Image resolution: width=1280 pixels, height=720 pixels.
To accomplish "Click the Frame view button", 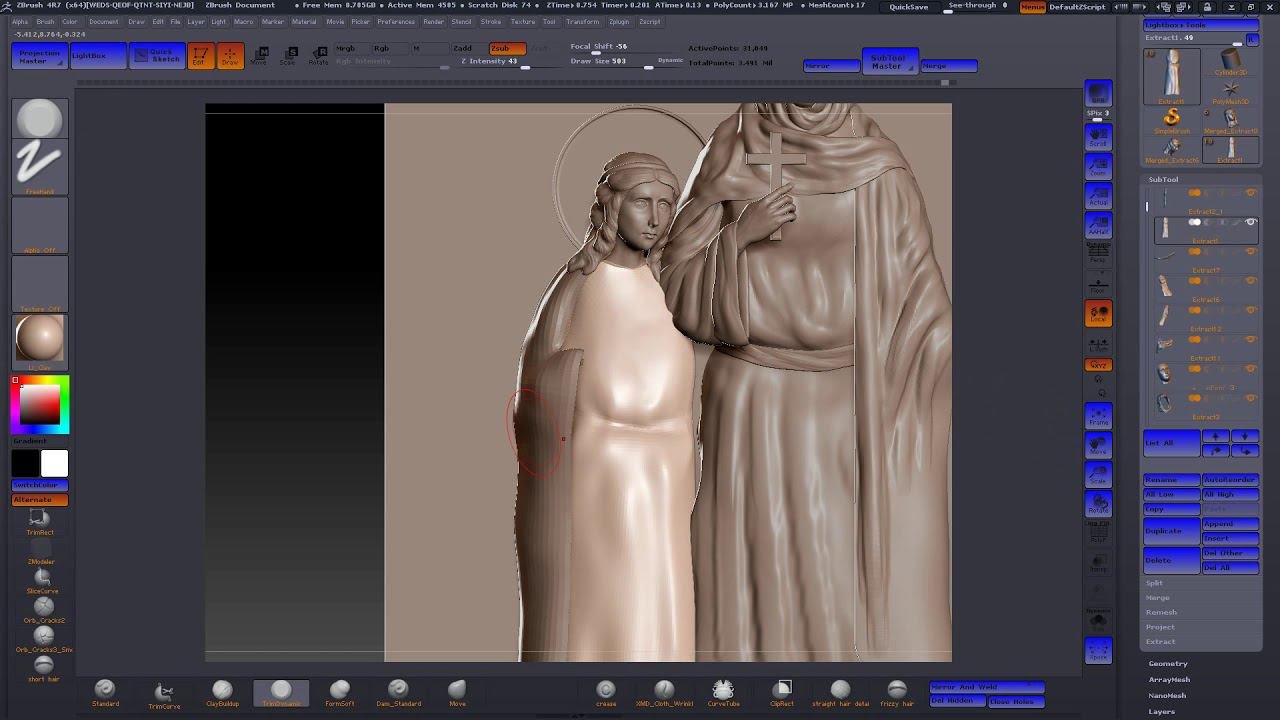I will tap(1098, 416).
